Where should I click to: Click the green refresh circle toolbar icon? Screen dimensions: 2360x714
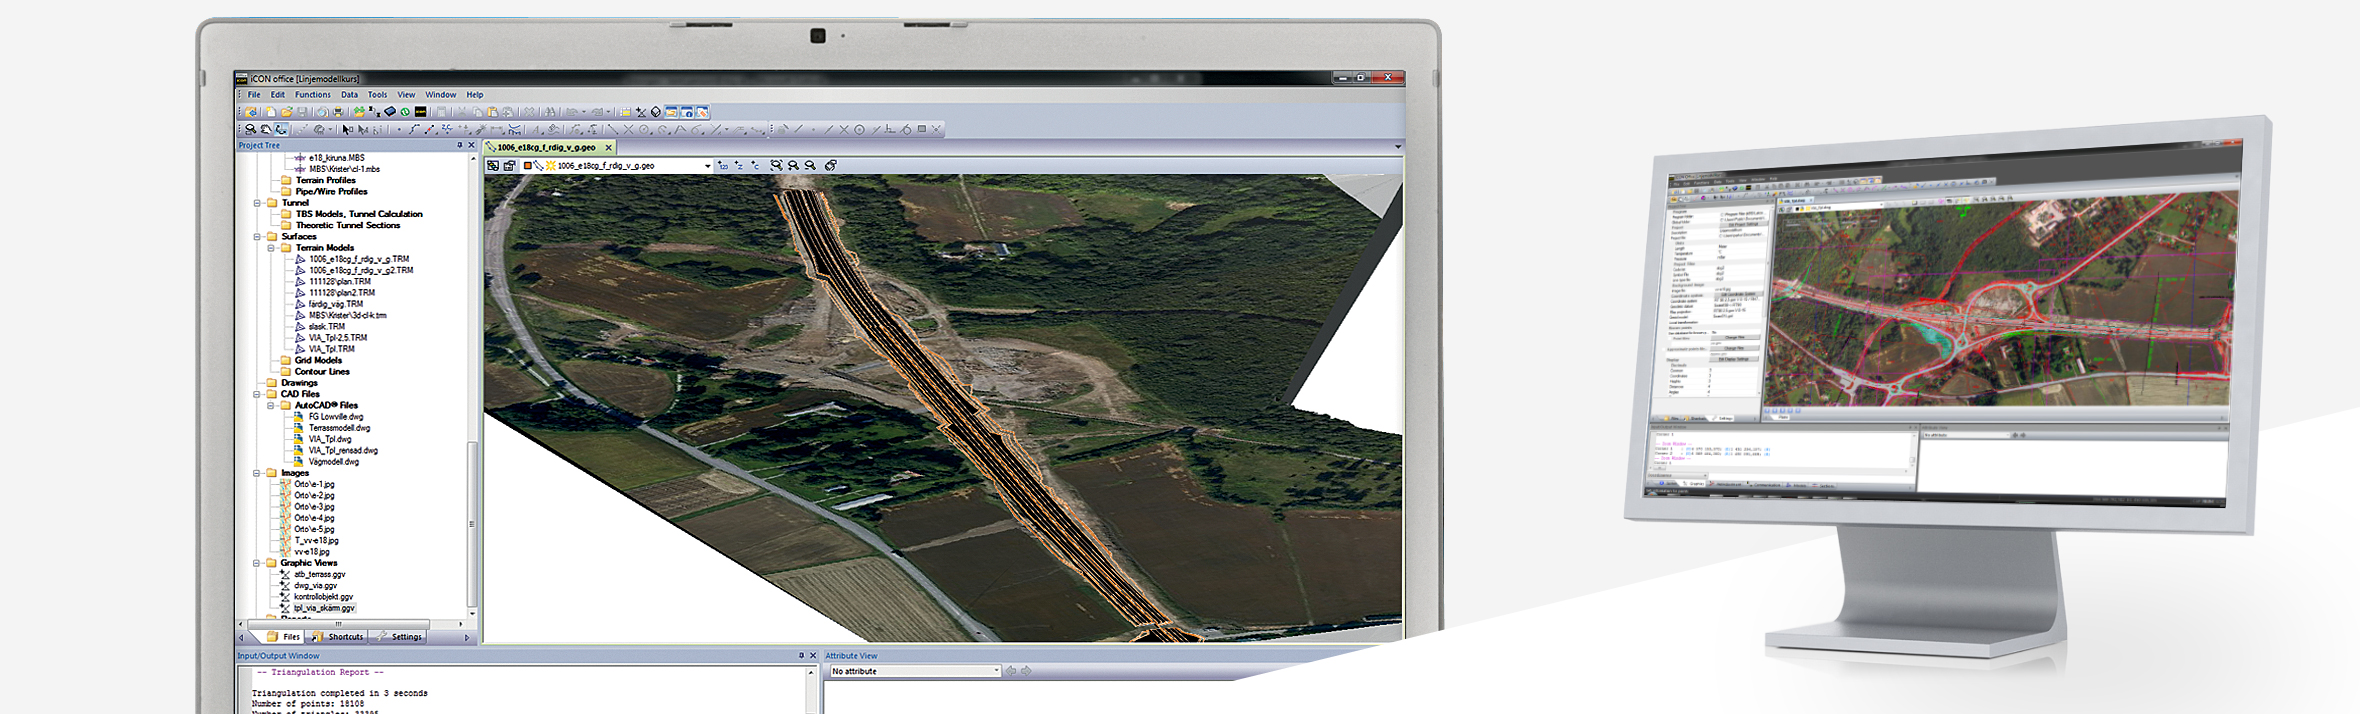[405, 112]
